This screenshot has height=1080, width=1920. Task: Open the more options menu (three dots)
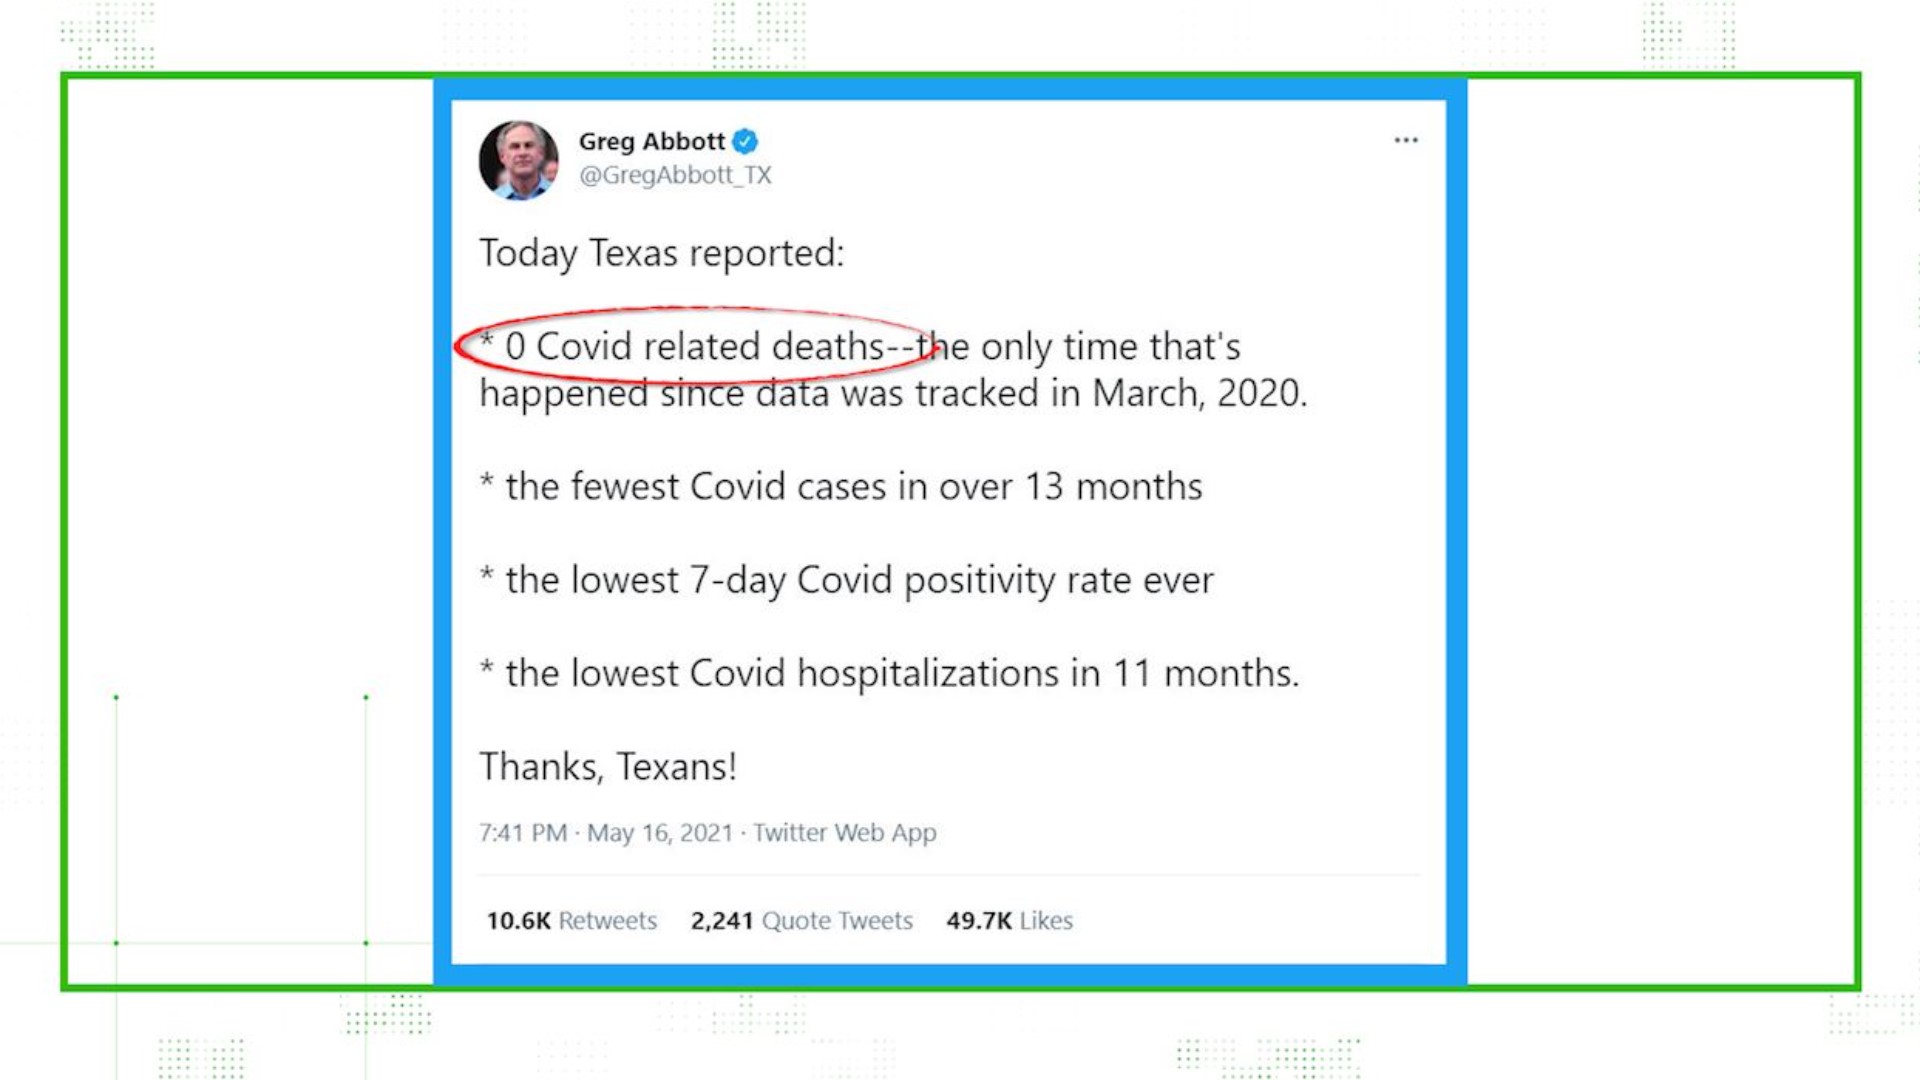pyautogui.click(x=1404, y=140)
